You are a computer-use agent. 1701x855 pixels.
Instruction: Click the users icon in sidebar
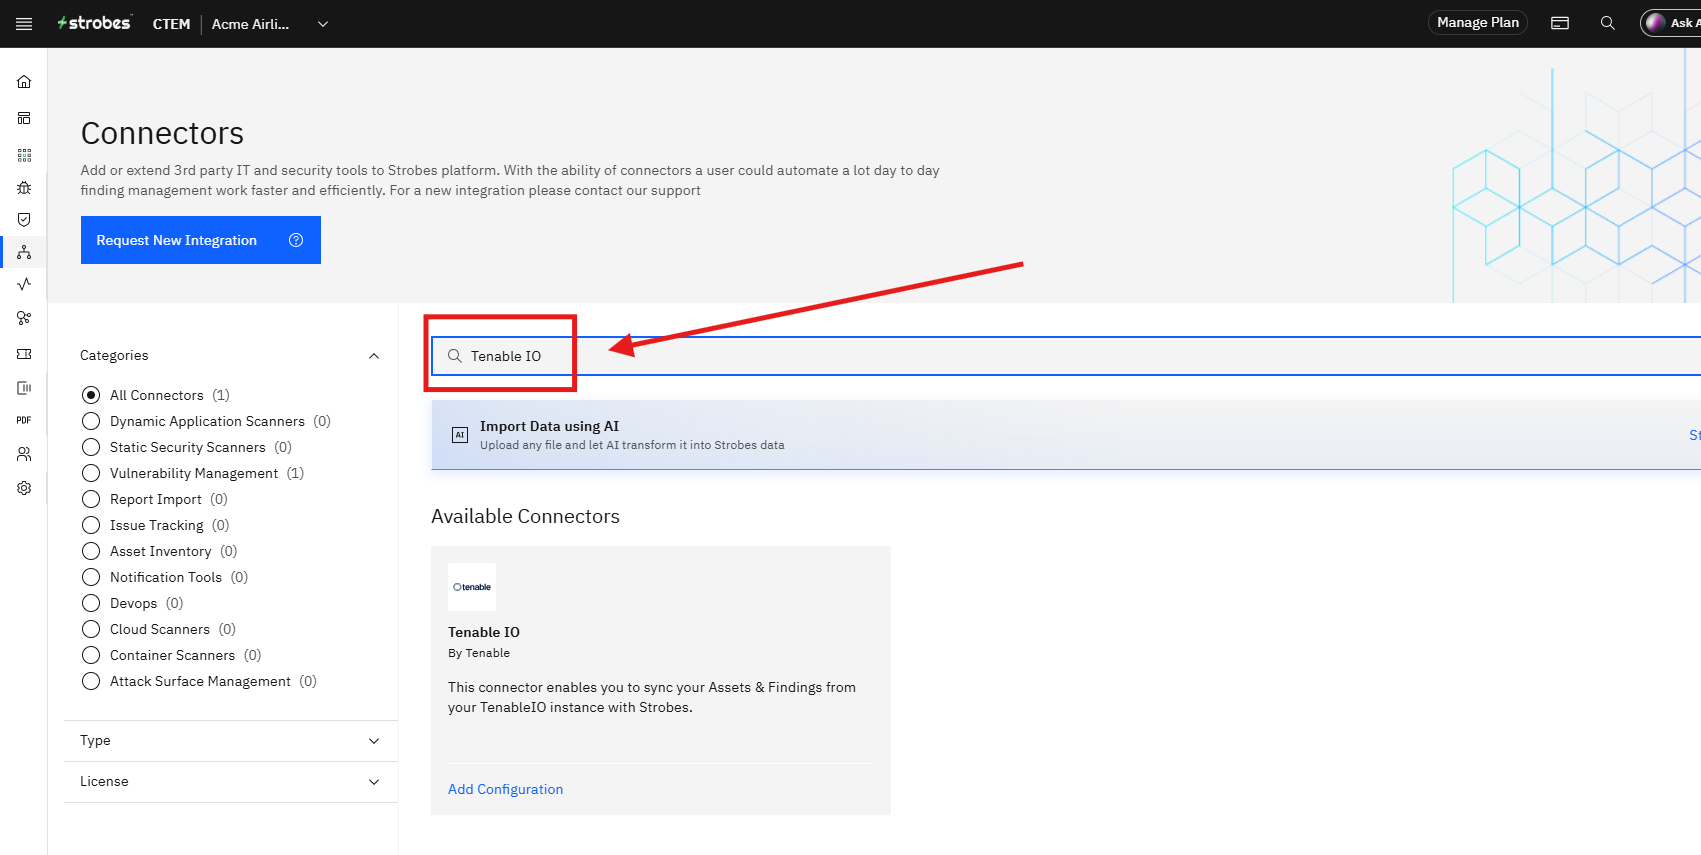[24, 454]
